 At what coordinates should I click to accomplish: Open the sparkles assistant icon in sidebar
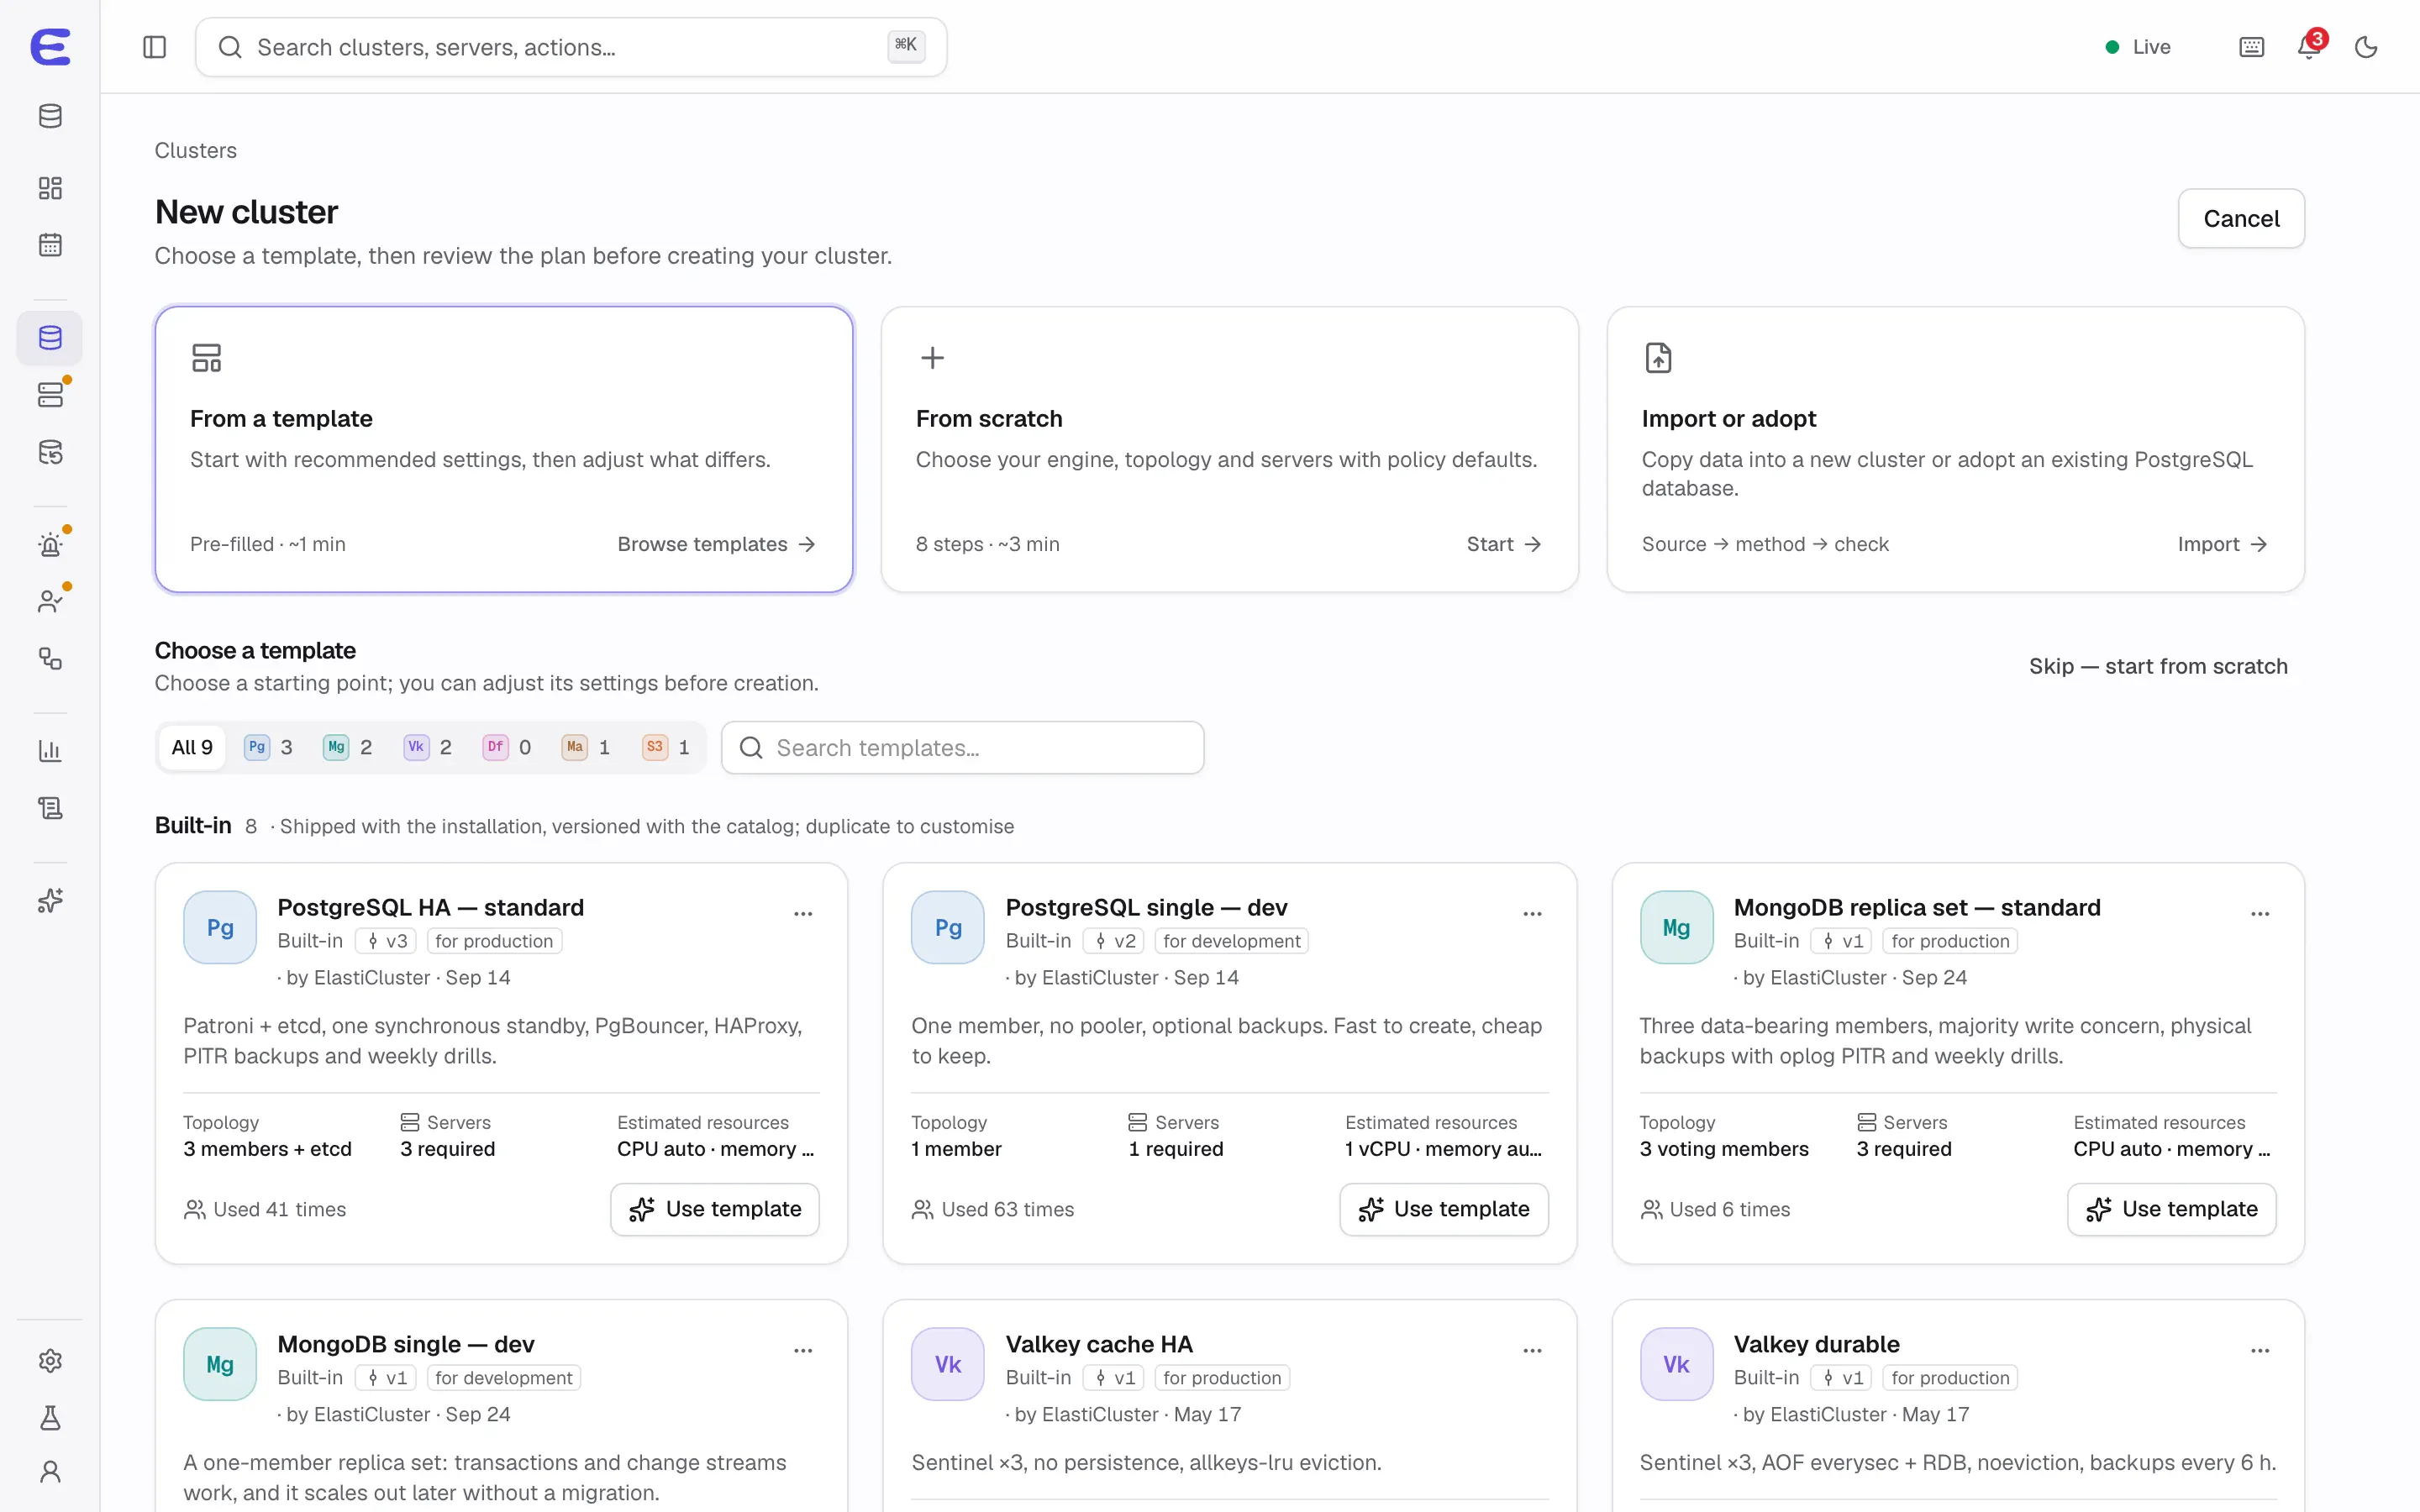pos(50,901)
